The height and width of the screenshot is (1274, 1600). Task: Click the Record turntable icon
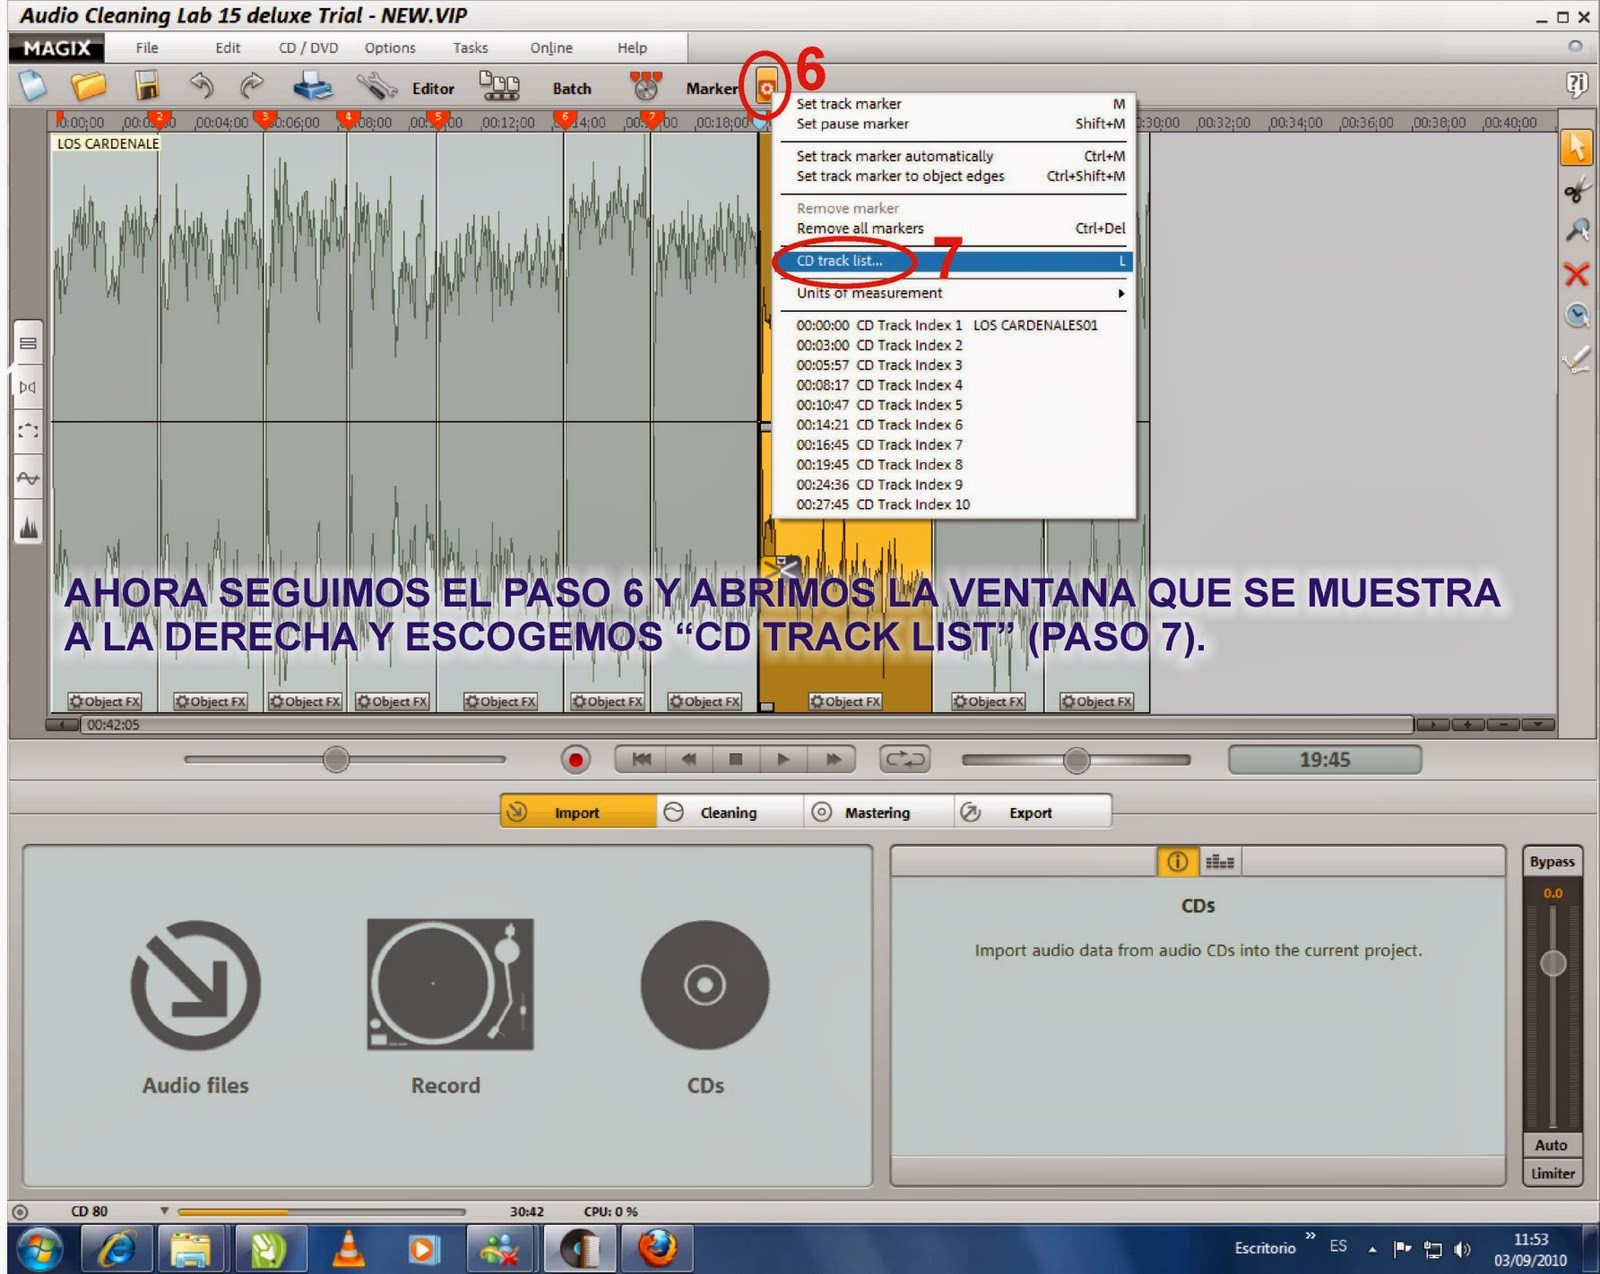(x=449, y=985)
